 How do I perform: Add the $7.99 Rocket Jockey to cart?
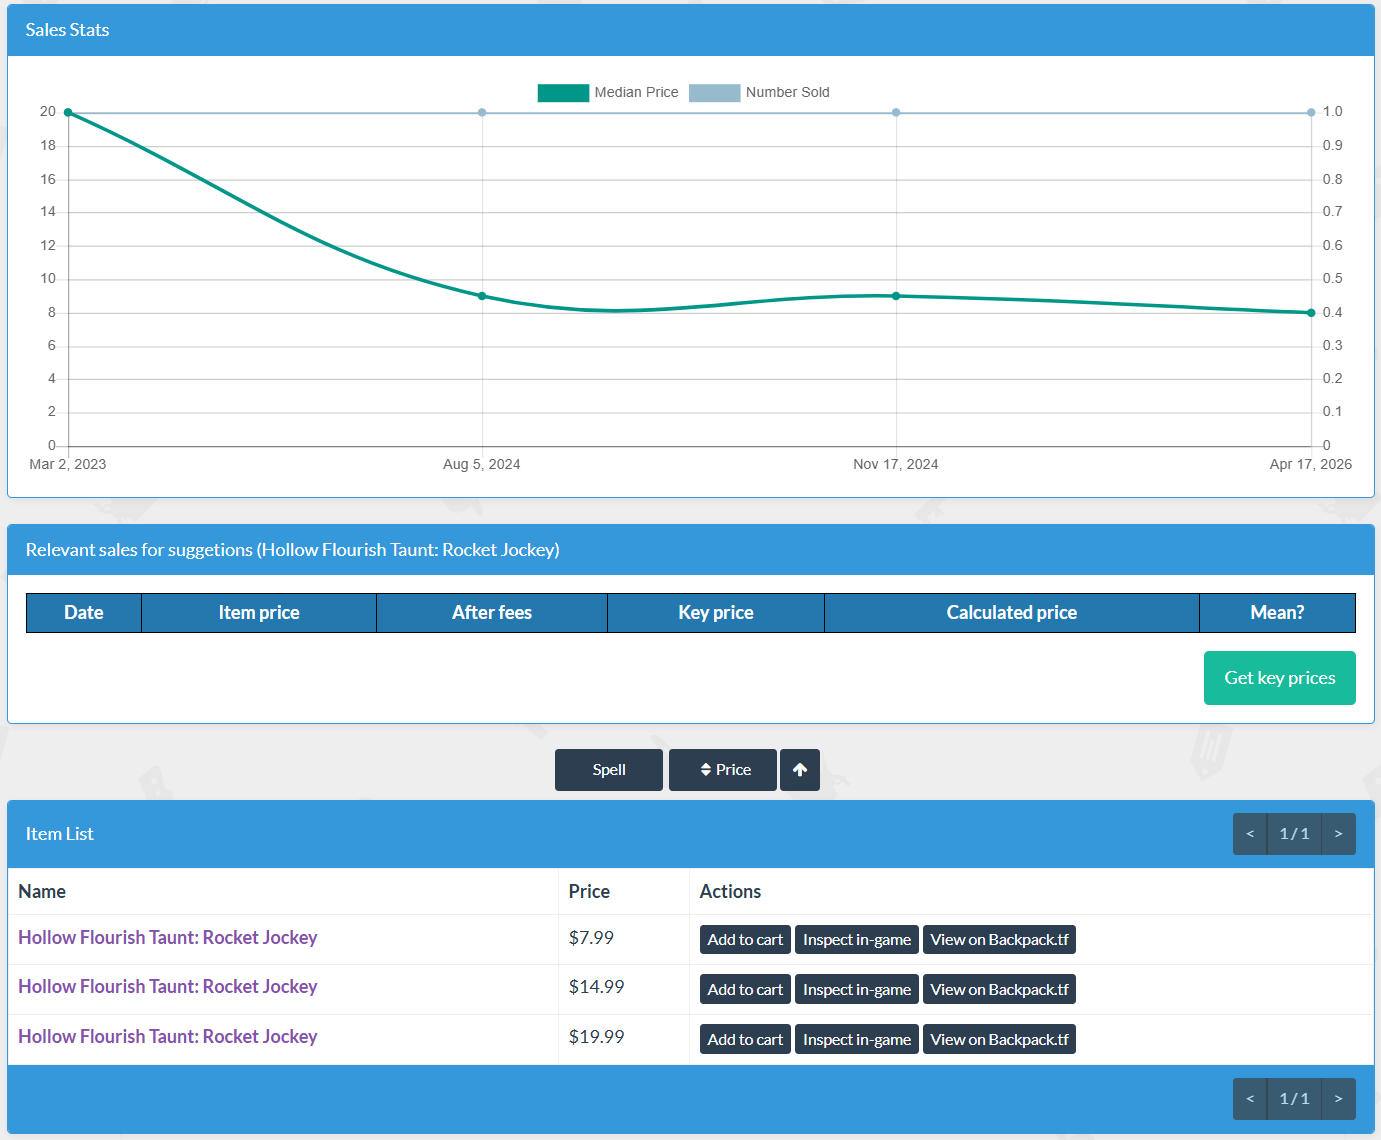745,940
